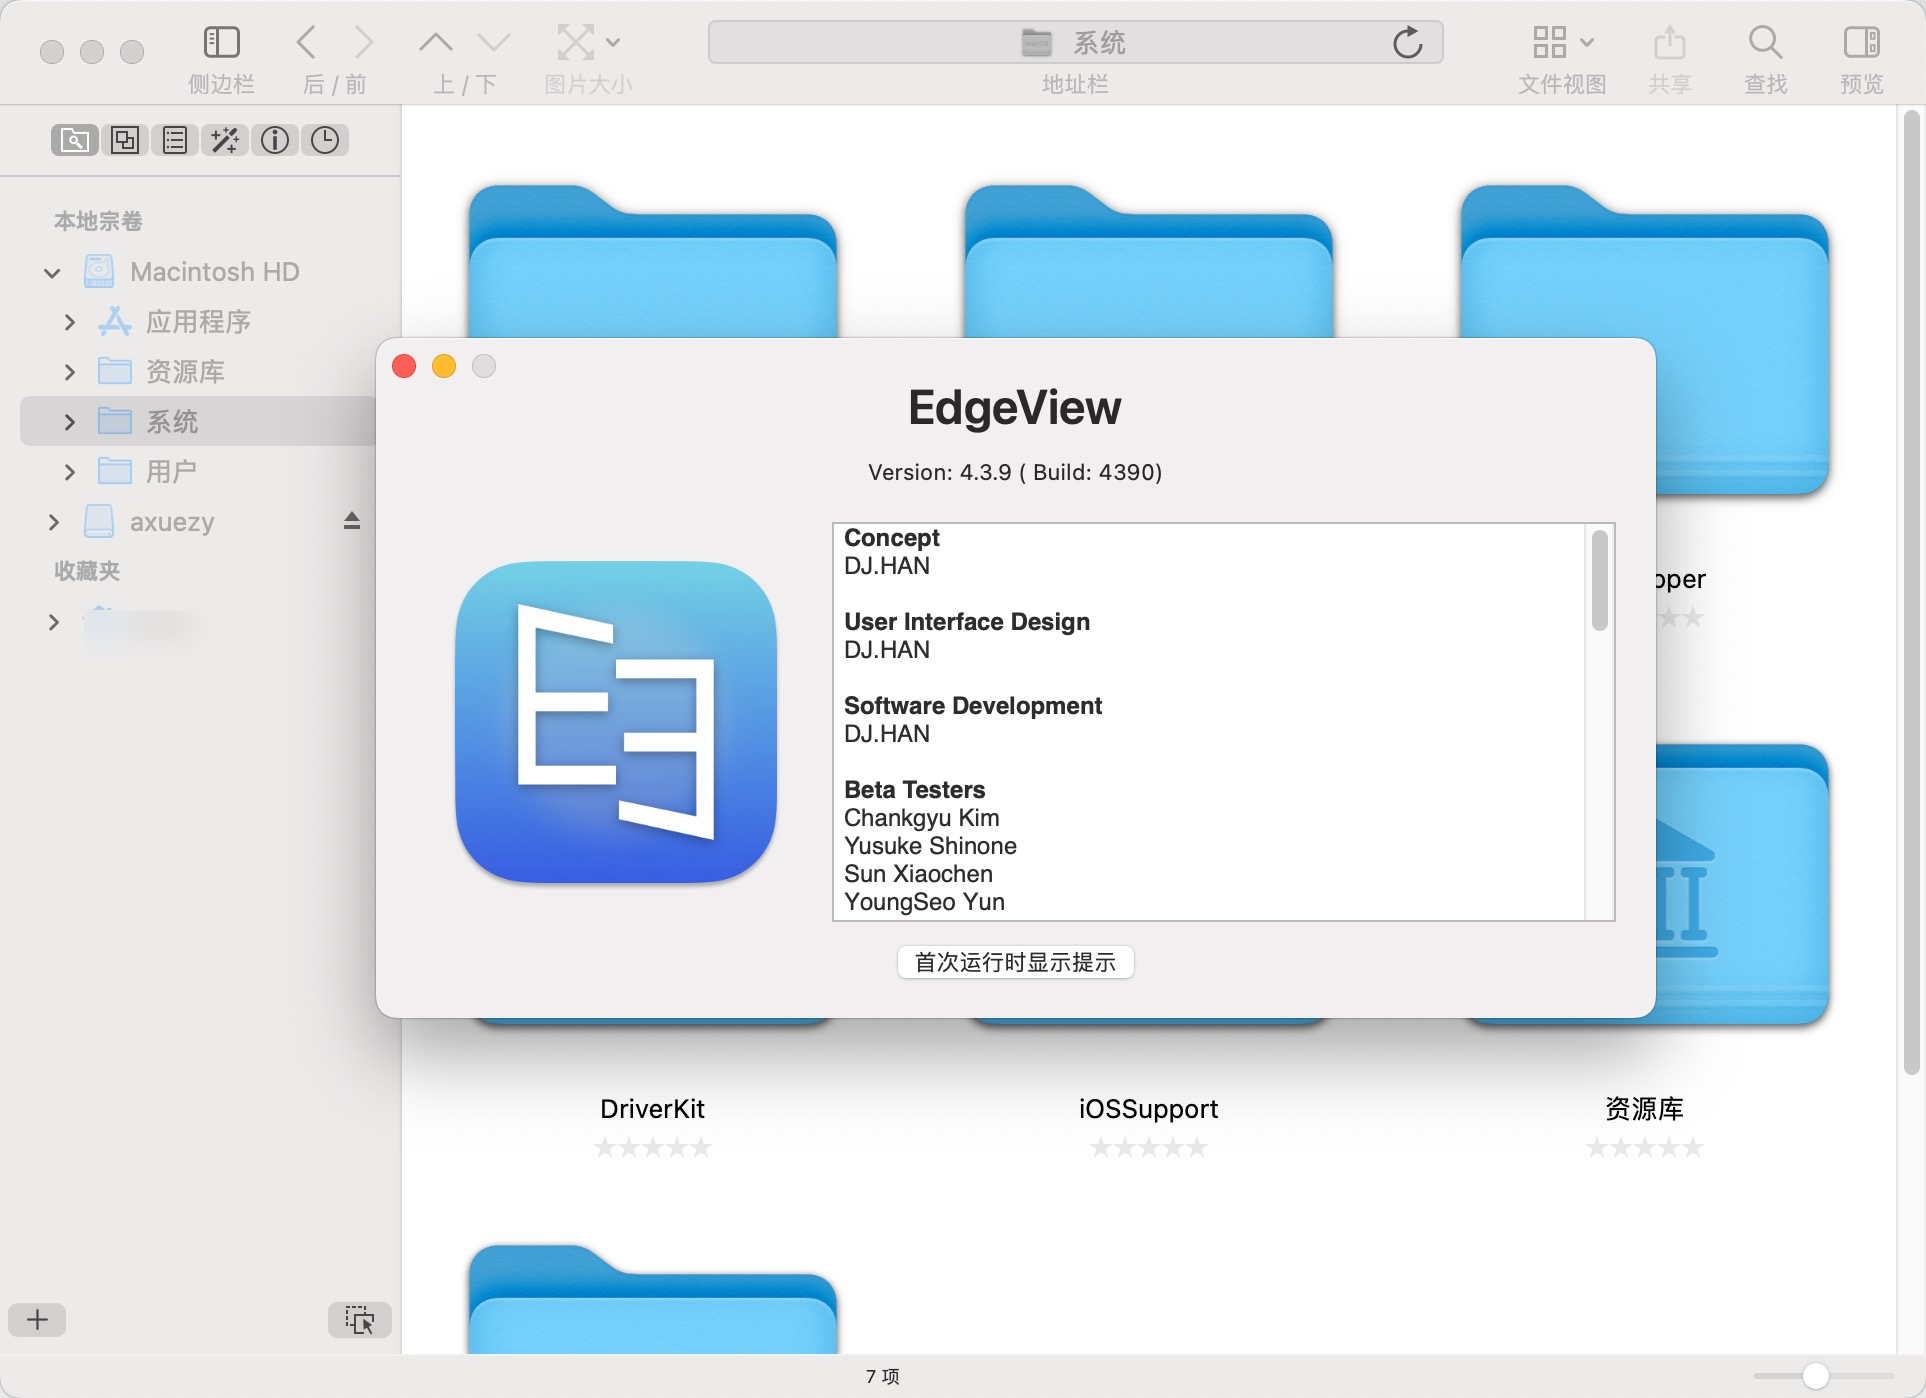Select the file browser sidebar tab
The width and height of the screenshot is (1926, 1398).
(75, 140)
